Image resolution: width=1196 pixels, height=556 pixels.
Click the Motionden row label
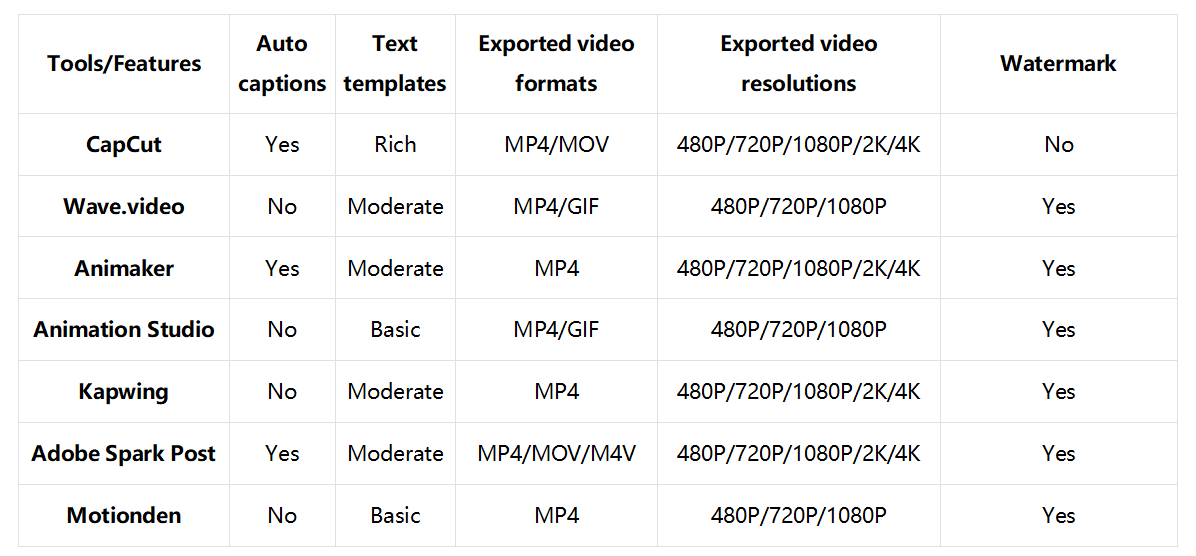(124, 516)
